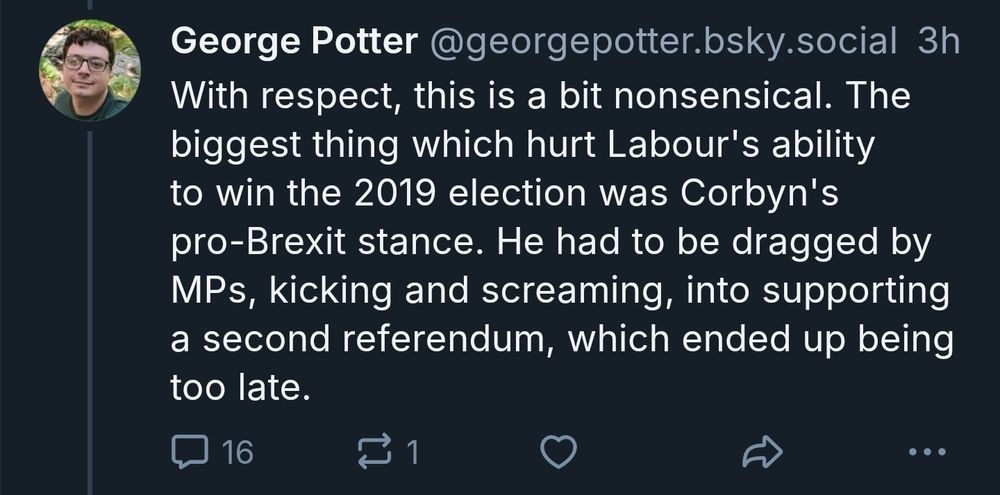Click the George Potter display name
1000x495 pixels.
294,42
